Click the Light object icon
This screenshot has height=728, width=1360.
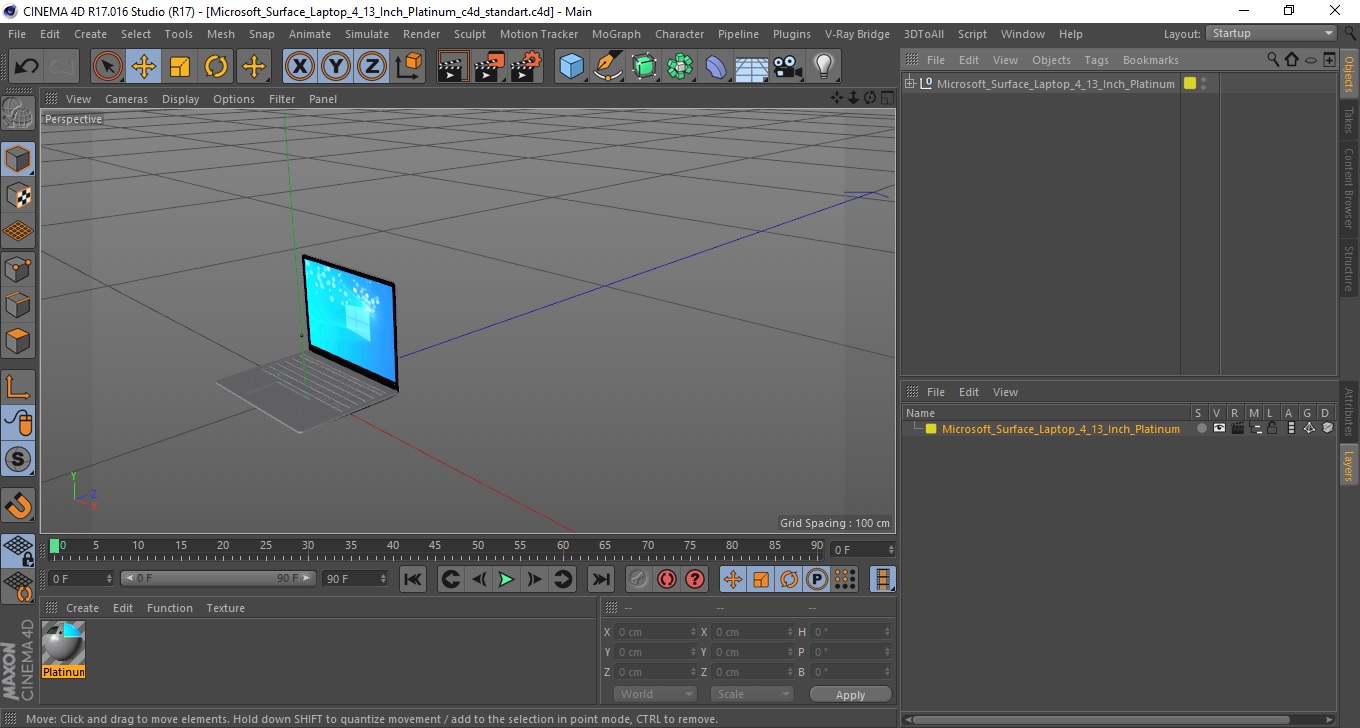[x=824, y=67]
